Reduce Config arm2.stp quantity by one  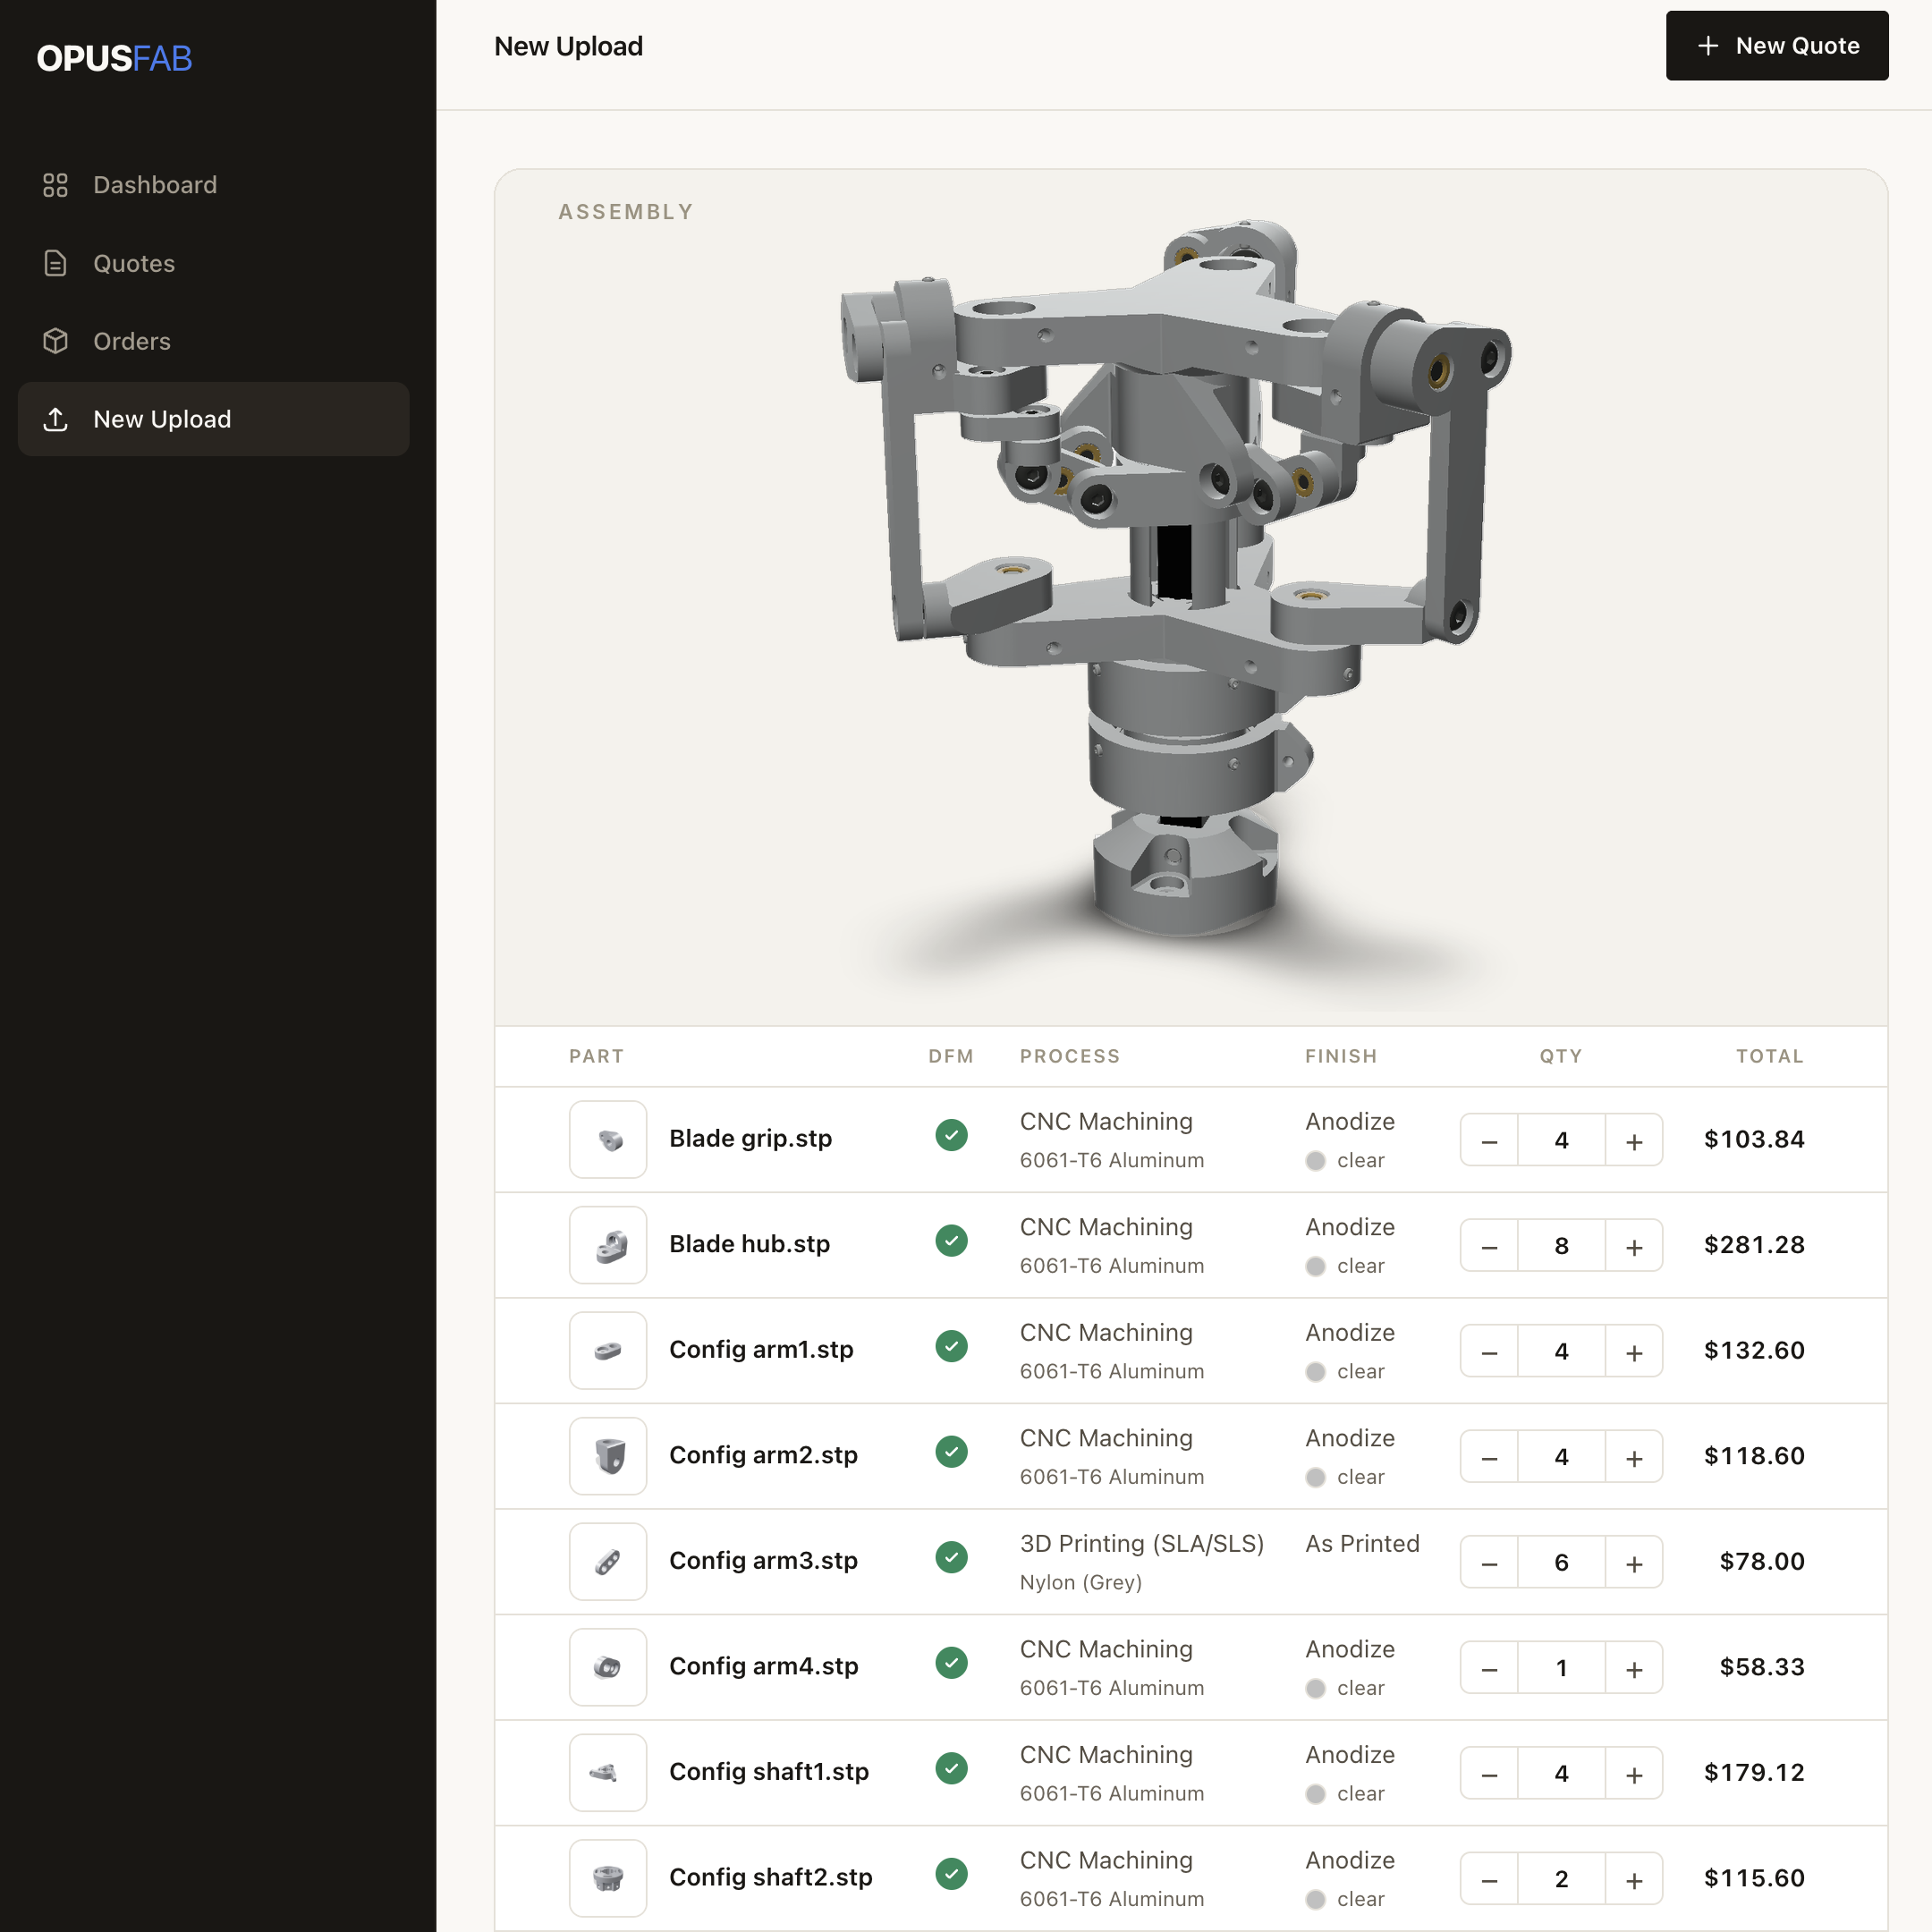(x=1489, y=1456)
